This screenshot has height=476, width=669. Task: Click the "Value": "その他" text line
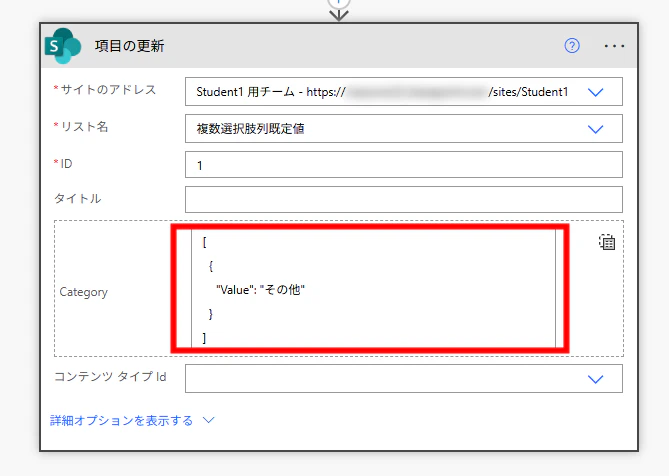[x=260, y=290]
